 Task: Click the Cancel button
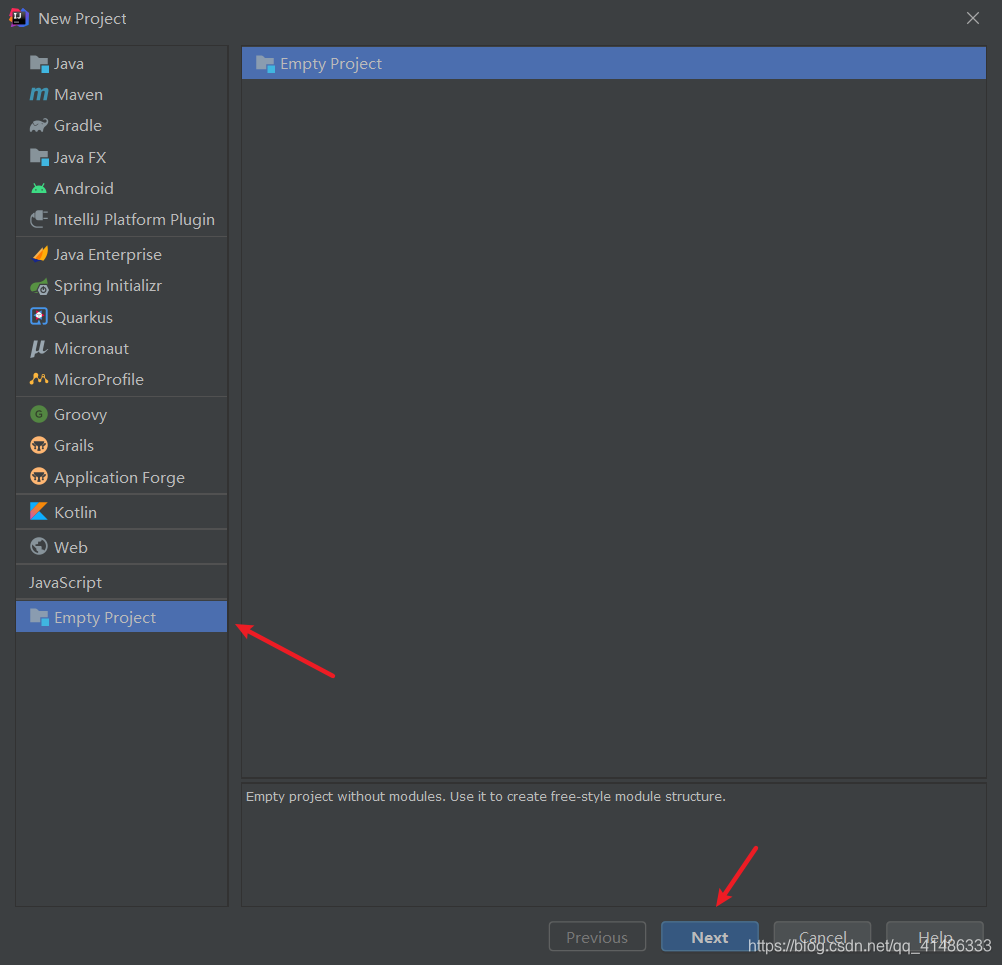(822, 937)
